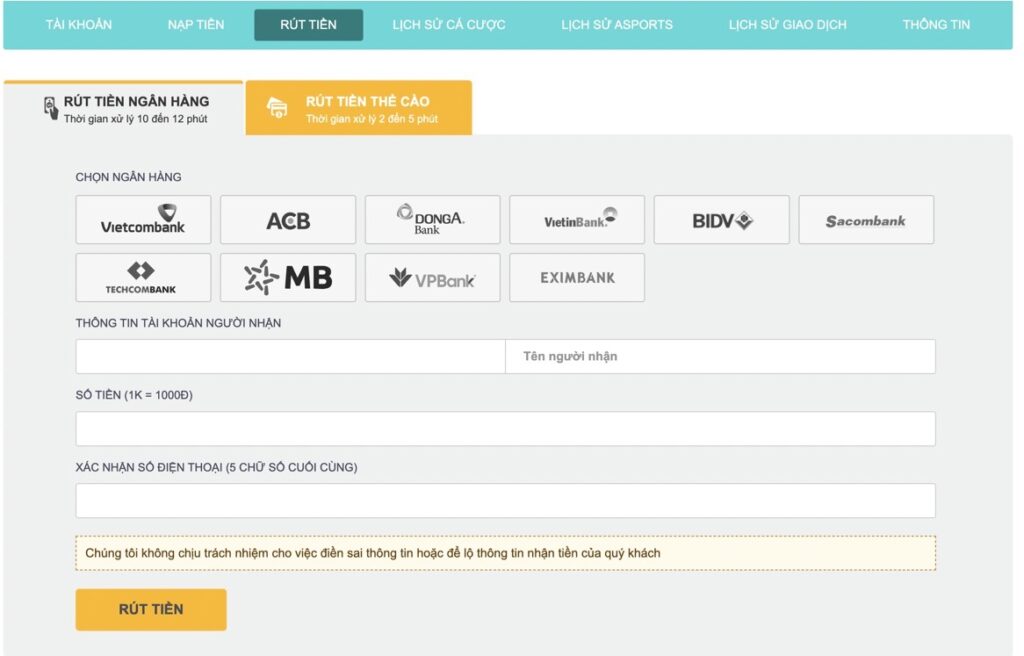
Task: Go to Tài Khoản menu item
Action: 79,25
